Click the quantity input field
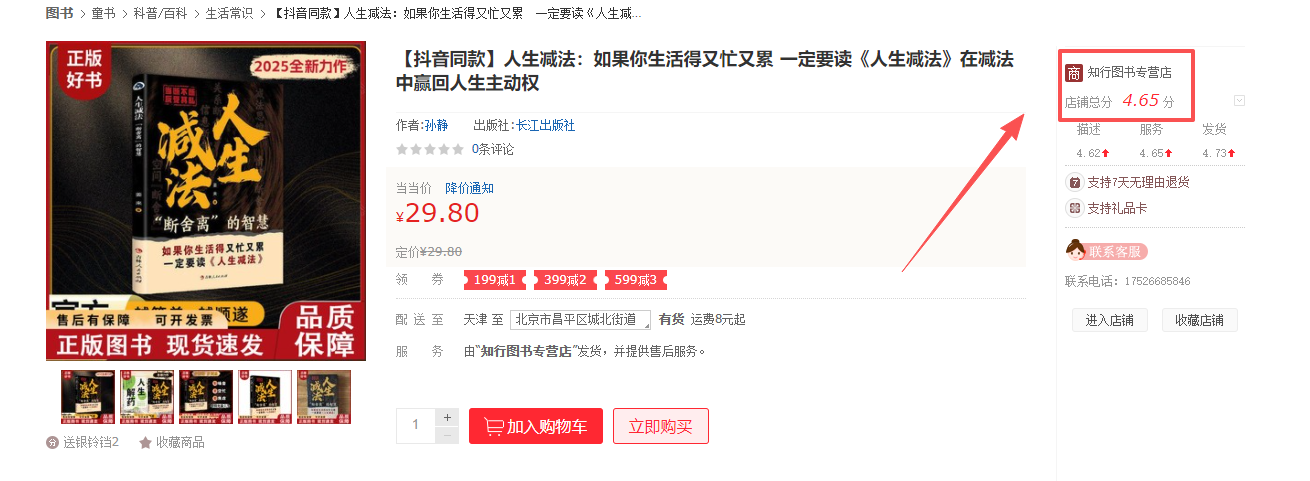The image size is (1310, 481). pos(416,426)
